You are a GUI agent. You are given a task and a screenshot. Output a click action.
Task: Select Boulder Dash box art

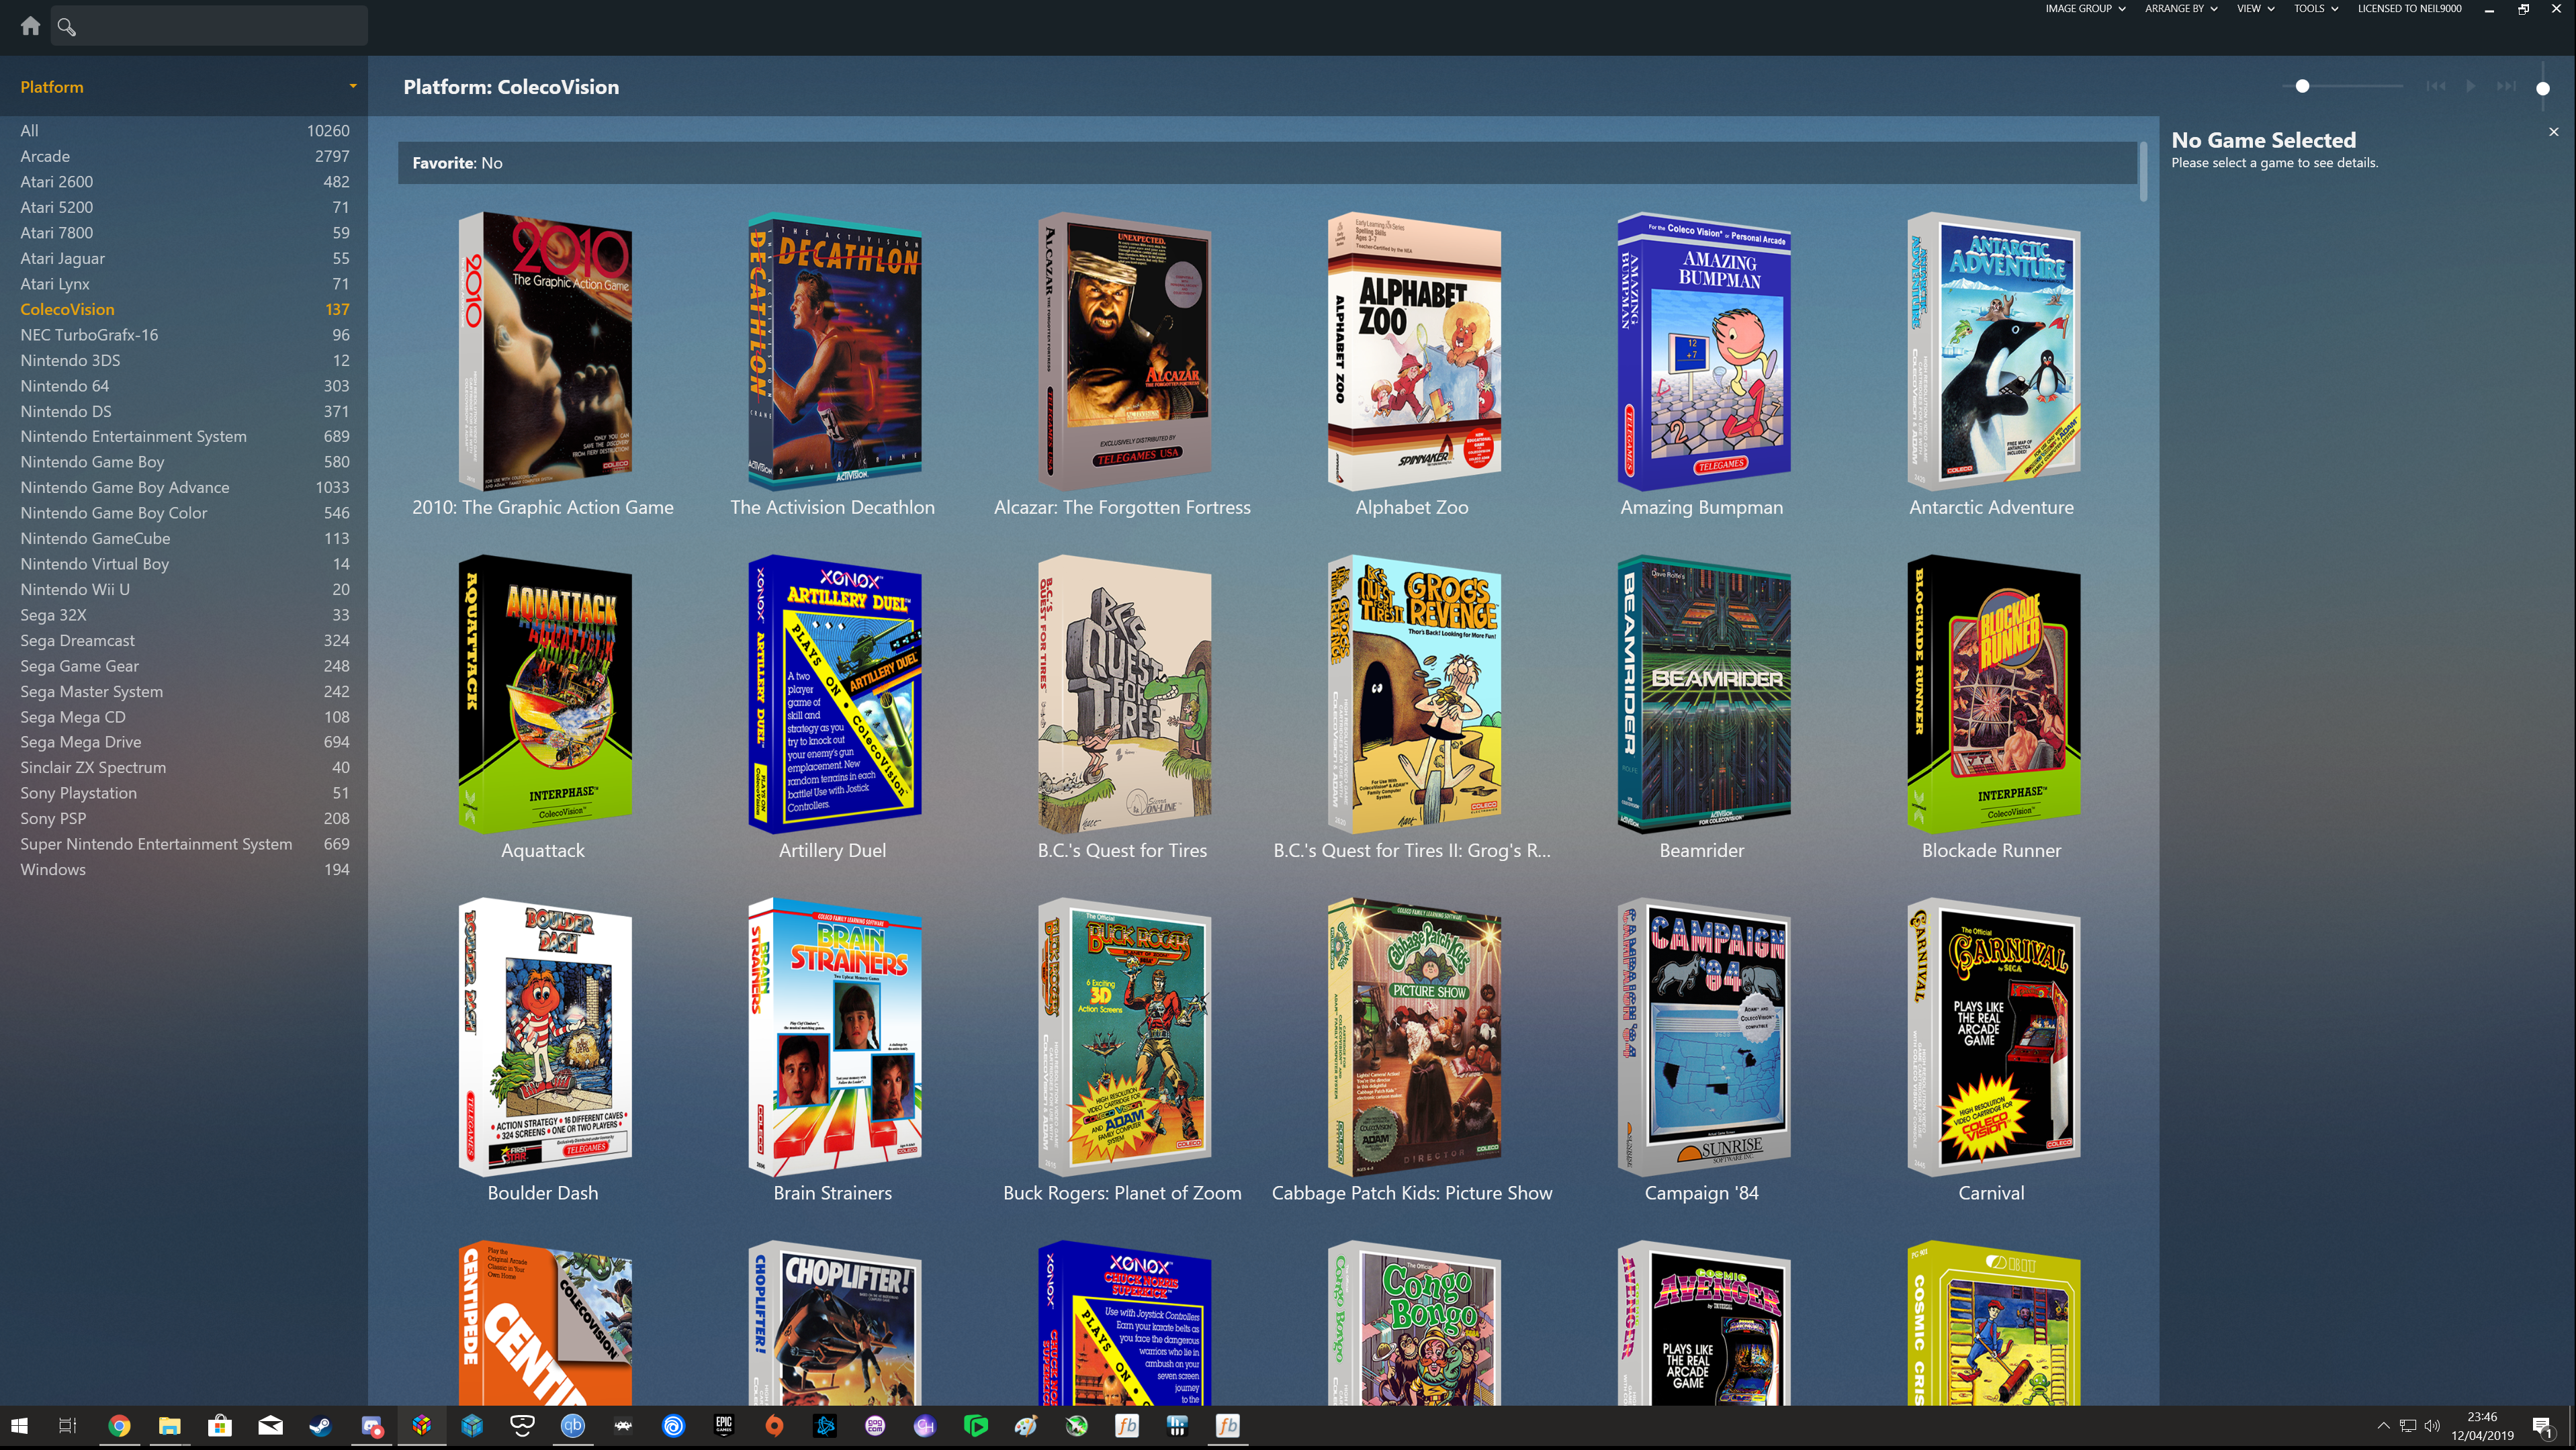coord(544,1037)
